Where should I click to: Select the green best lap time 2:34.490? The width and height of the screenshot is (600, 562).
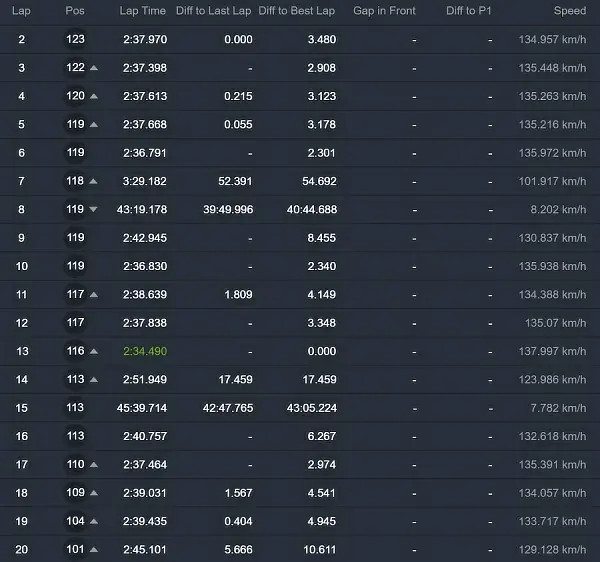[x=145, y=352]
